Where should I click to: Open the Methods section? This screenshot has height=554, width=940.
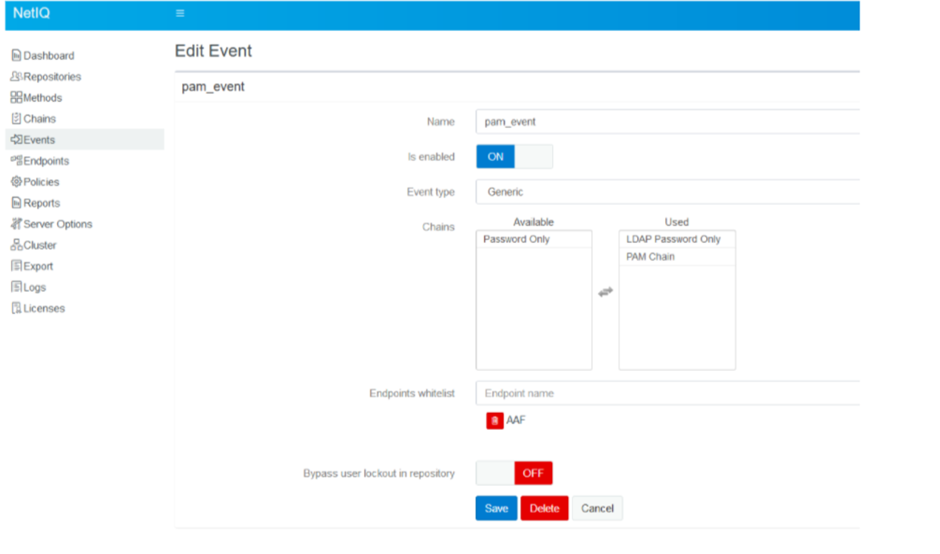pos(43,98)
